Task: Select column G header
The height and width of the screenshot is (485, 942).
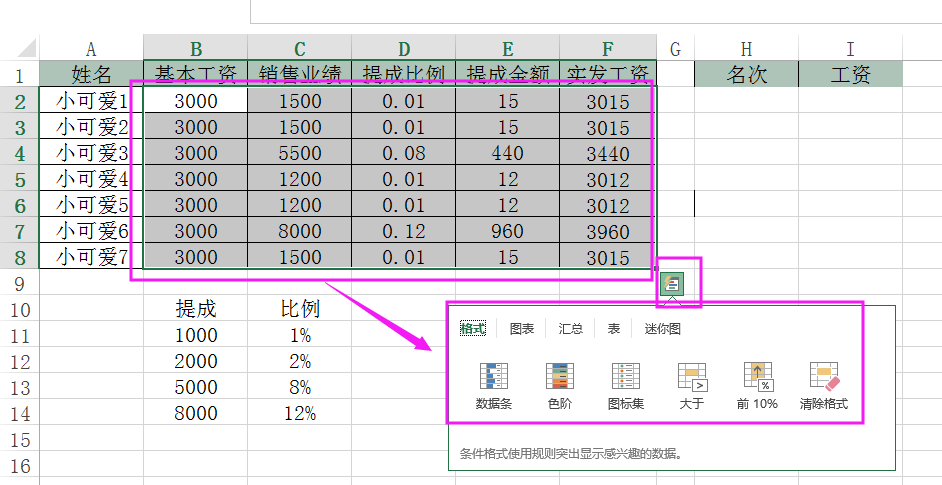Action: pos(675,49)
